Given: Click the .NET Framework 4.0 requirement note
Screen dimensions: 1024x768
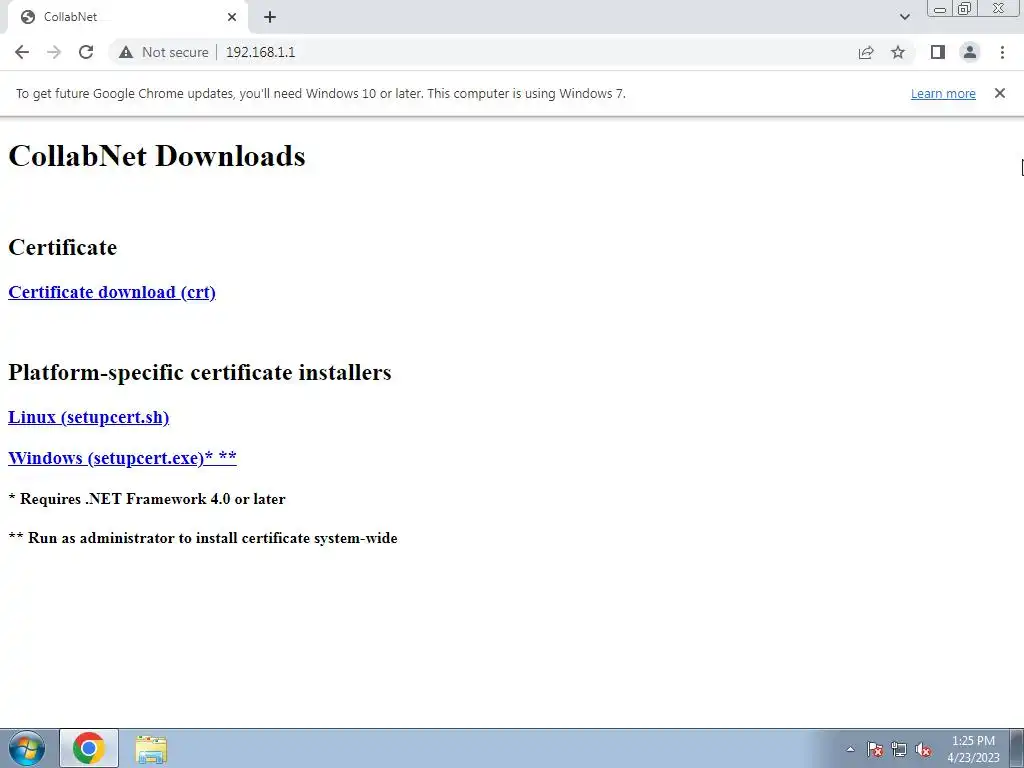Looking at the screenshot, I should pyautogui.click(x=147, y=499).
